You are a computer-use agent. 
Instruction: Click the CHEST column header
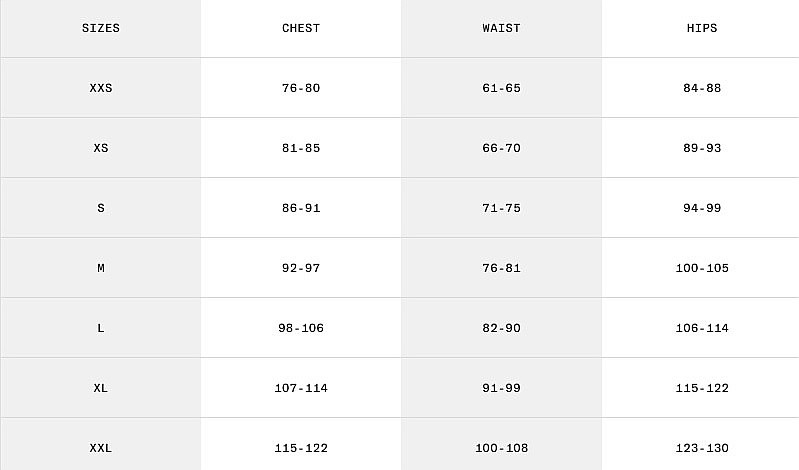[x=301, y=28]
